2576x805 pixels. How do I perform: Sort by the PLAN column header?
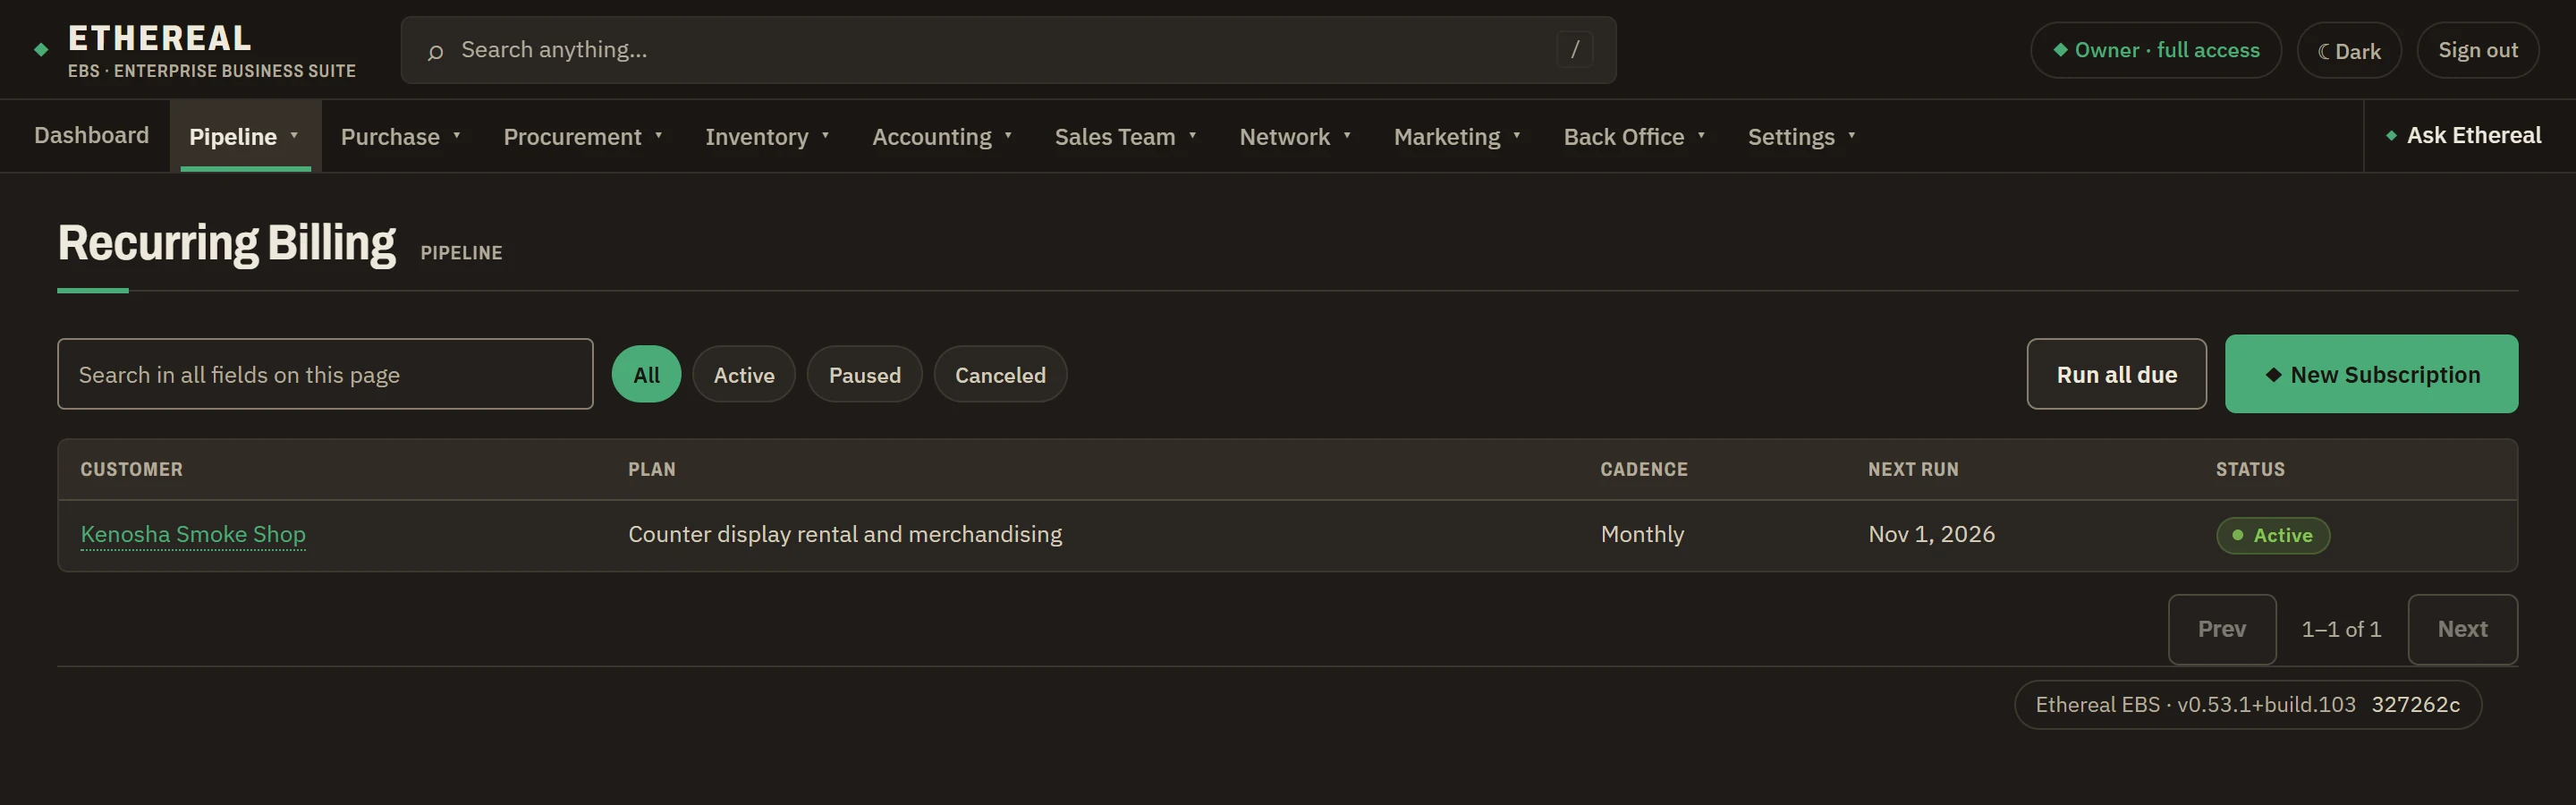[651, 469]
